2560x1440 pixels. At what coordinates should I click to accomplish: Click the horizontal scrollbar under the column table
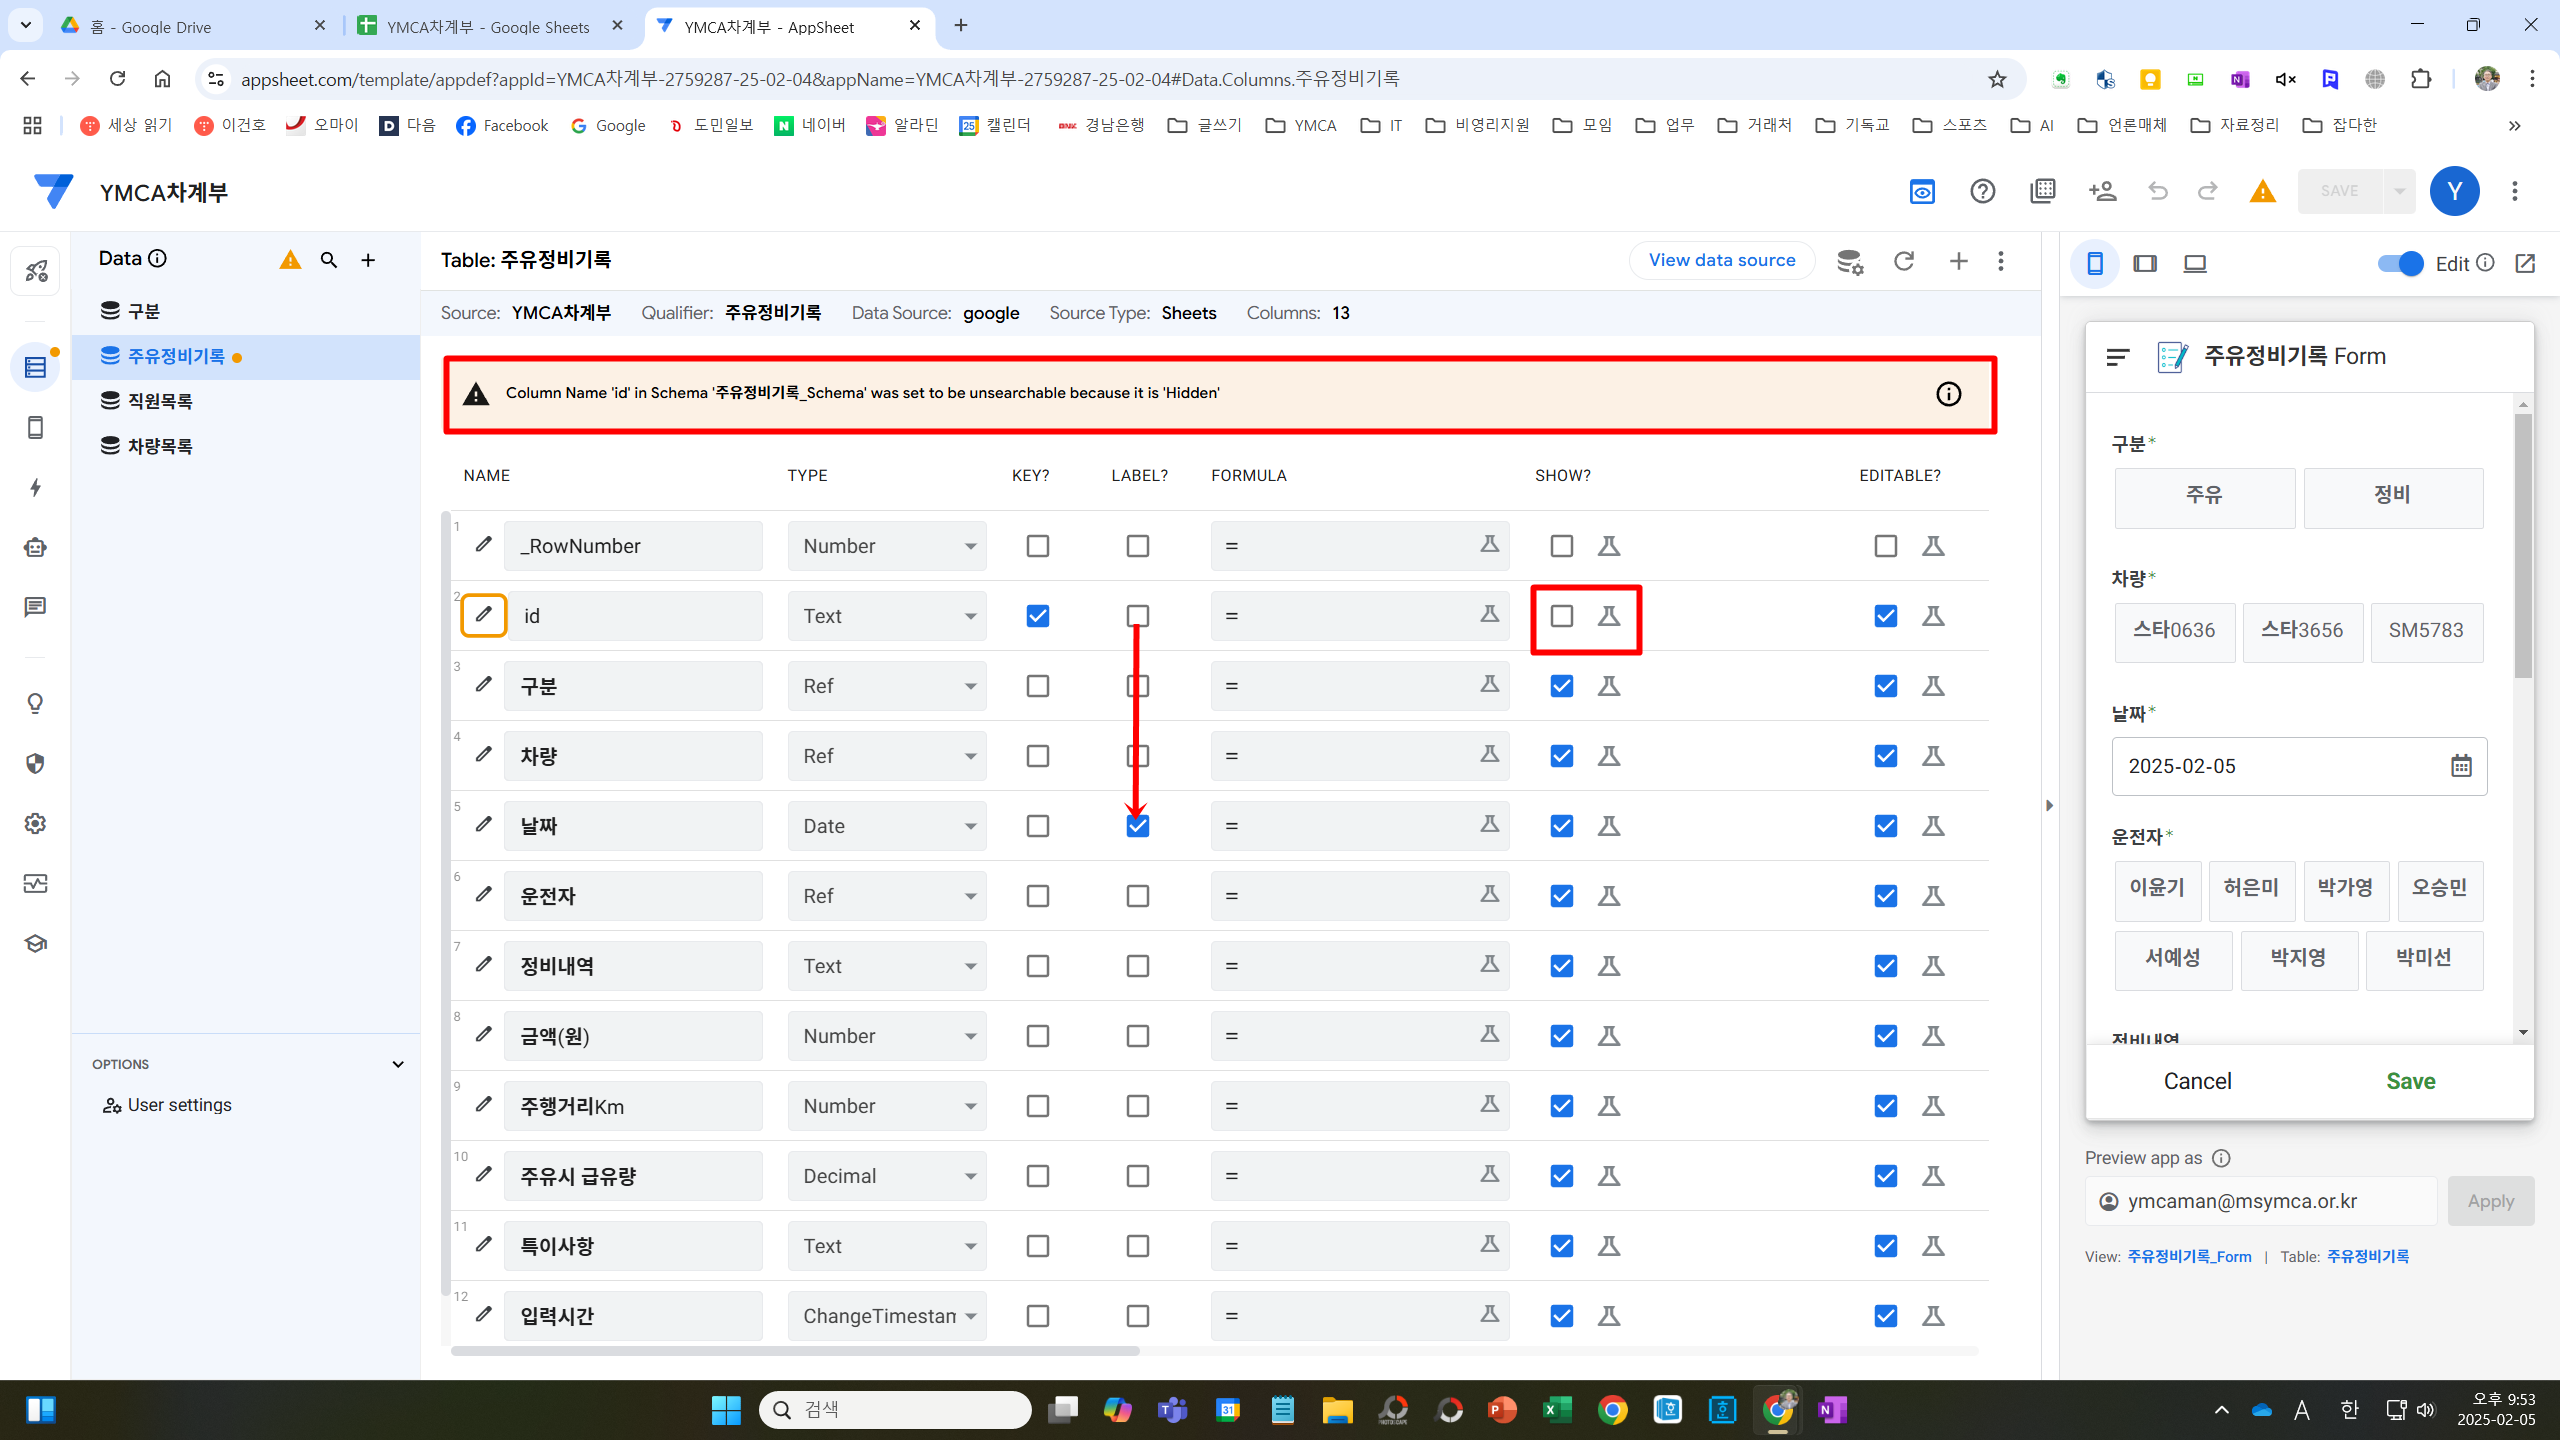pyautogui.click(x=795, y=1351)
